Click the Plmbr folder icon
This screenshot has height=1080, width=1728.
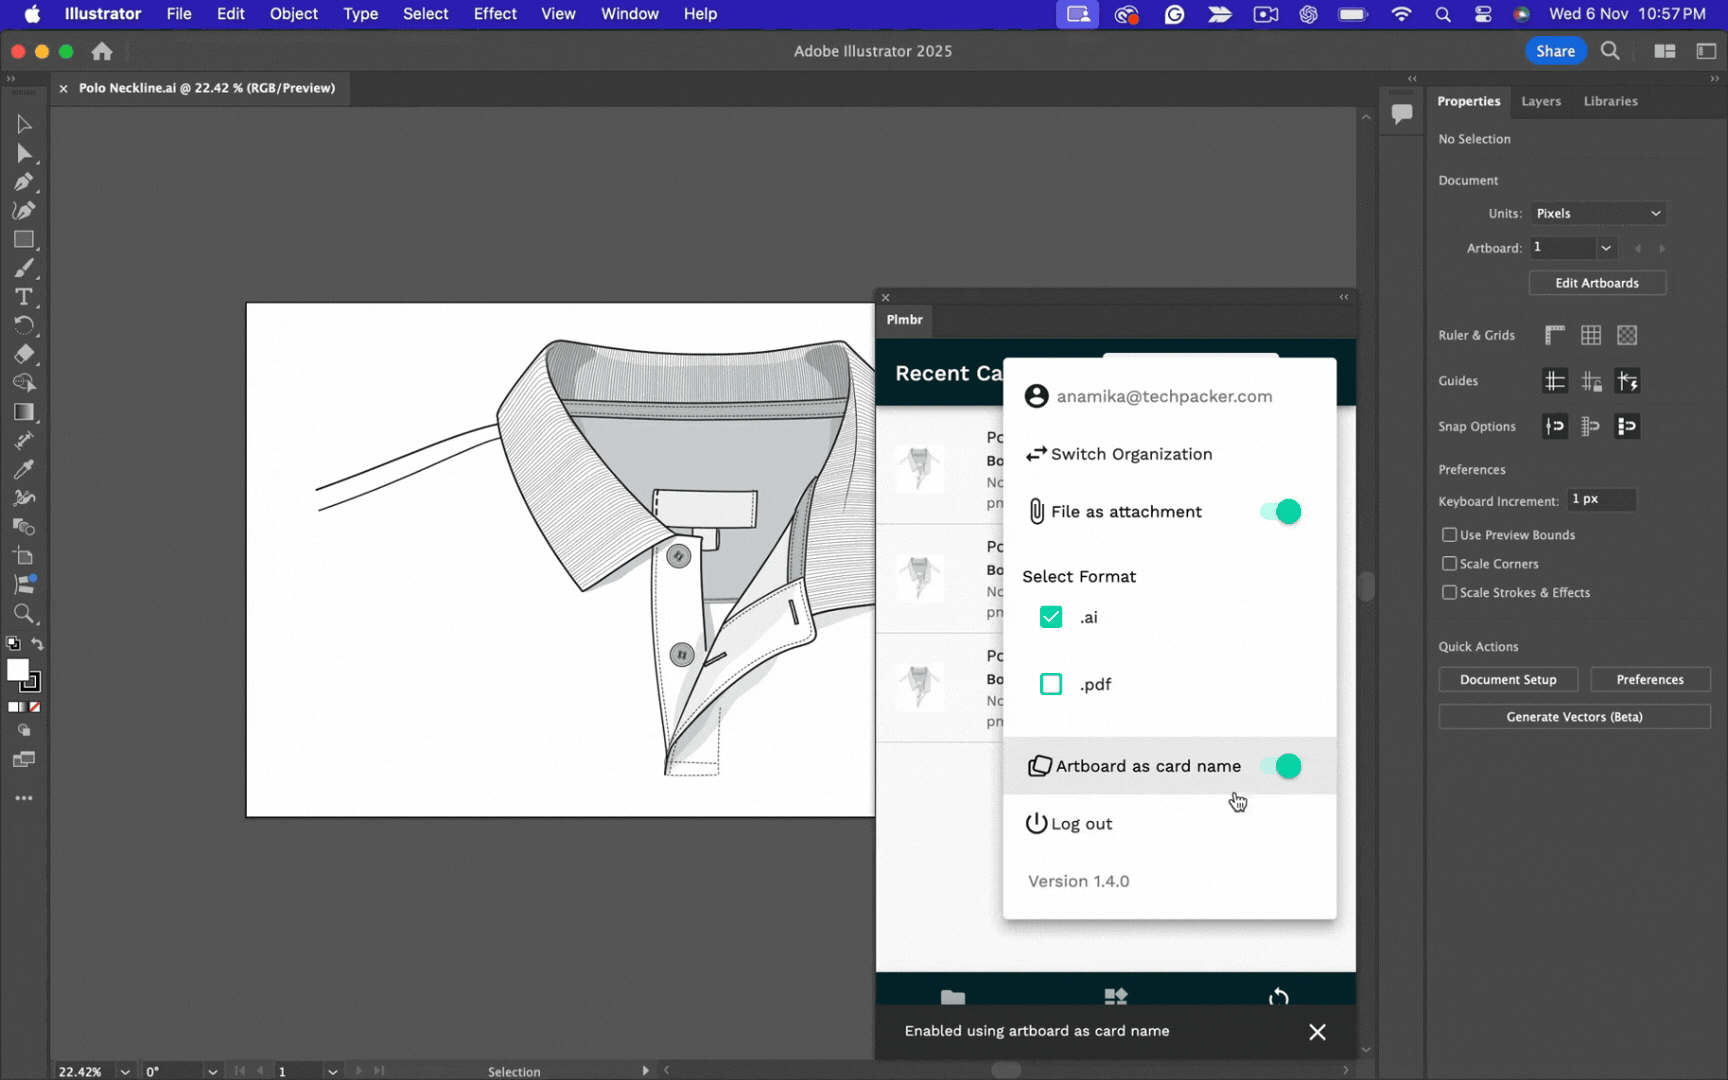tap(953, 997)
